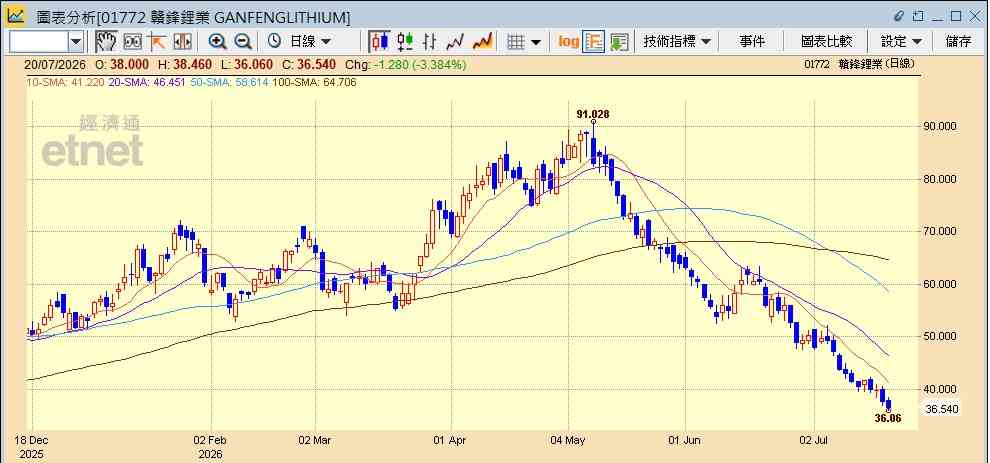Open the 技術指標 menu
990x463 pixels.
(677, 42)
